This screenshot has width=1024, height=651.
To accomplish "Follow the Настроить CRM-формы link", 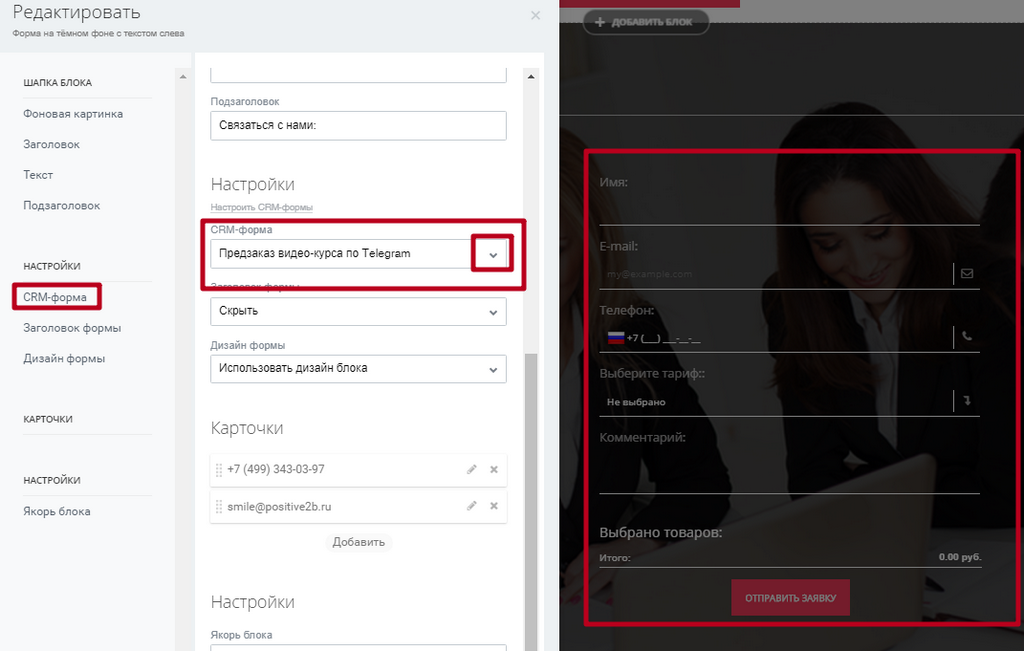I will (261, 207).
